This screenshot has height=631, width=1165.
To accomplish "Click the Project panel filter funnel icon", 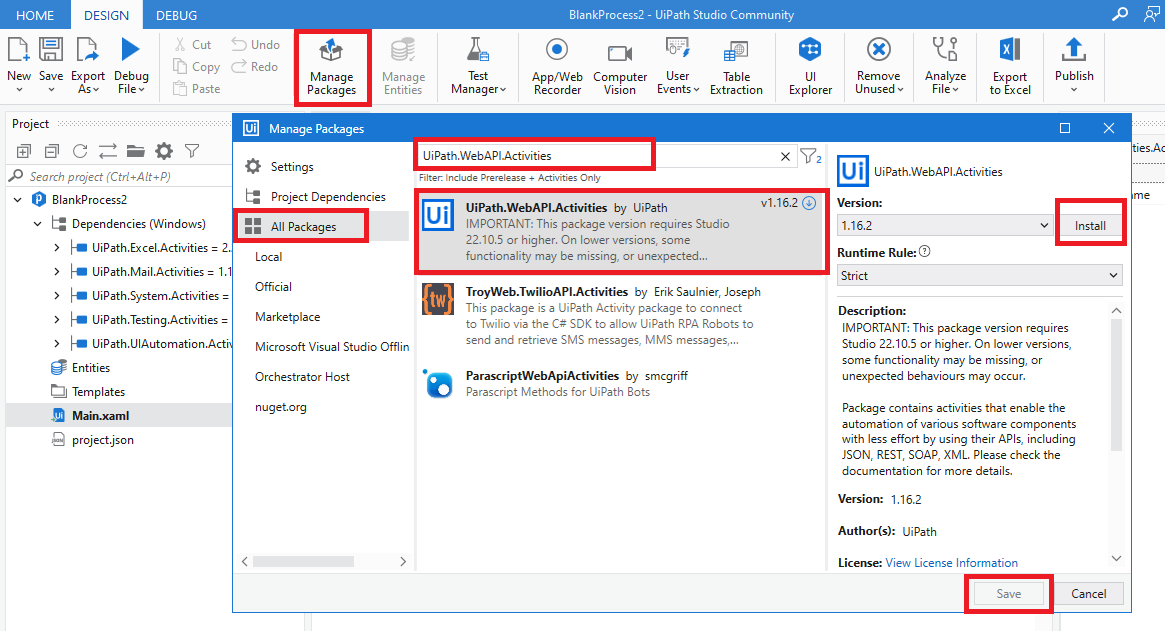I will (192, 152).
